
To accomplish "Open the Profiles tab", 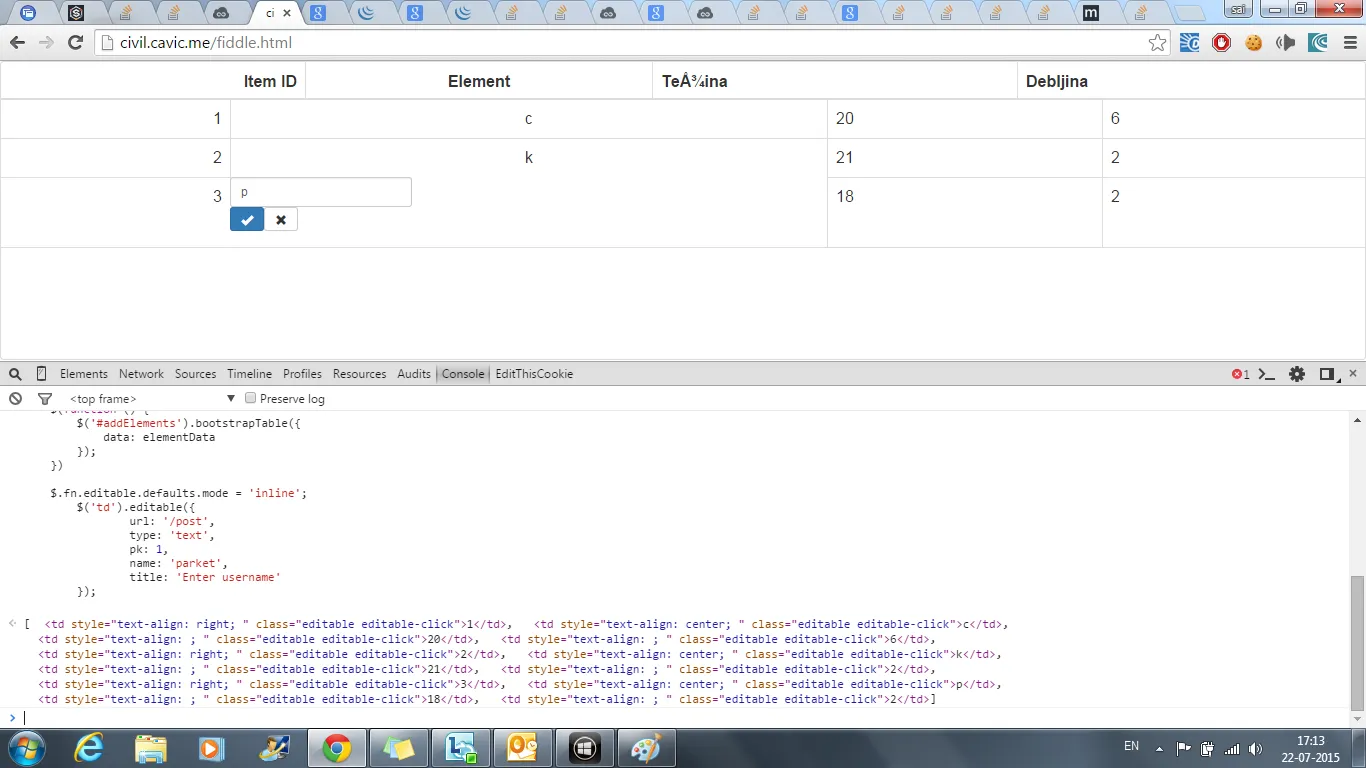I will pyautogui.click(x=302, y=374).
